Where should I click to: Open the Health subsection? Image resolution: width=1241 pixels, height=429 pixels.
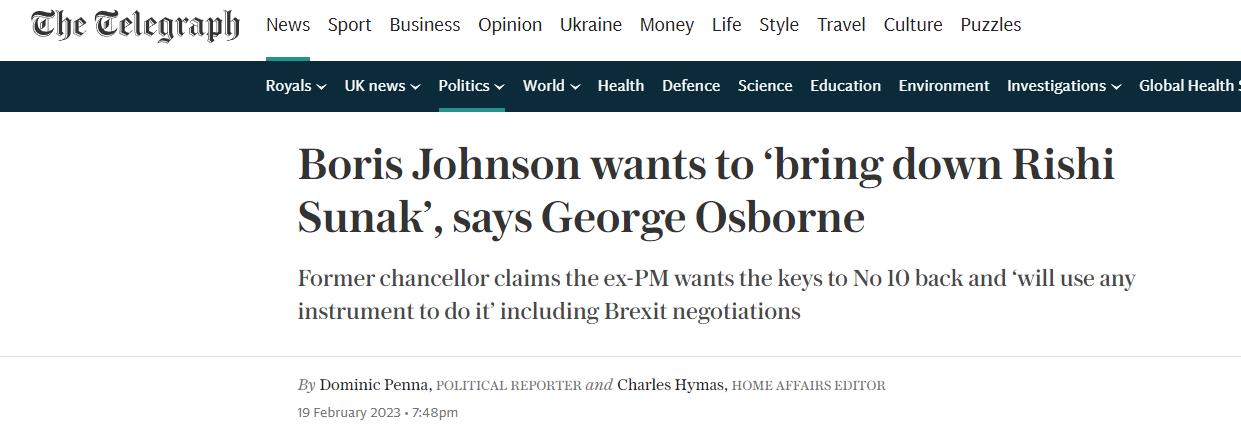pos(621,86)
